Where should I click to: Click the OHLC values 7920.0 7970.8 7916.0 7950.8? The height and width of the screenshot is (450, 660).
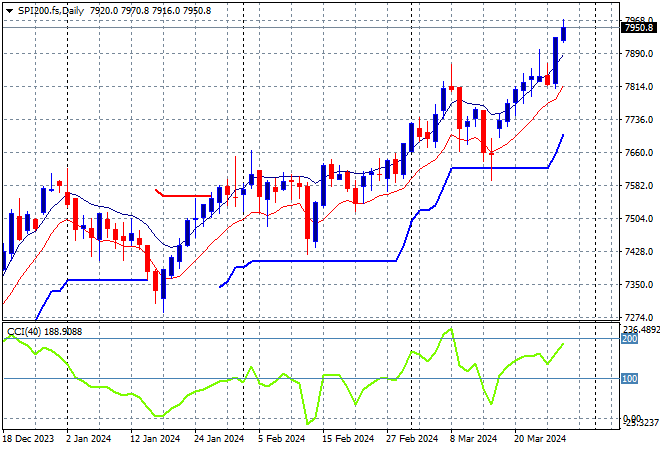[x=150, y=11]
